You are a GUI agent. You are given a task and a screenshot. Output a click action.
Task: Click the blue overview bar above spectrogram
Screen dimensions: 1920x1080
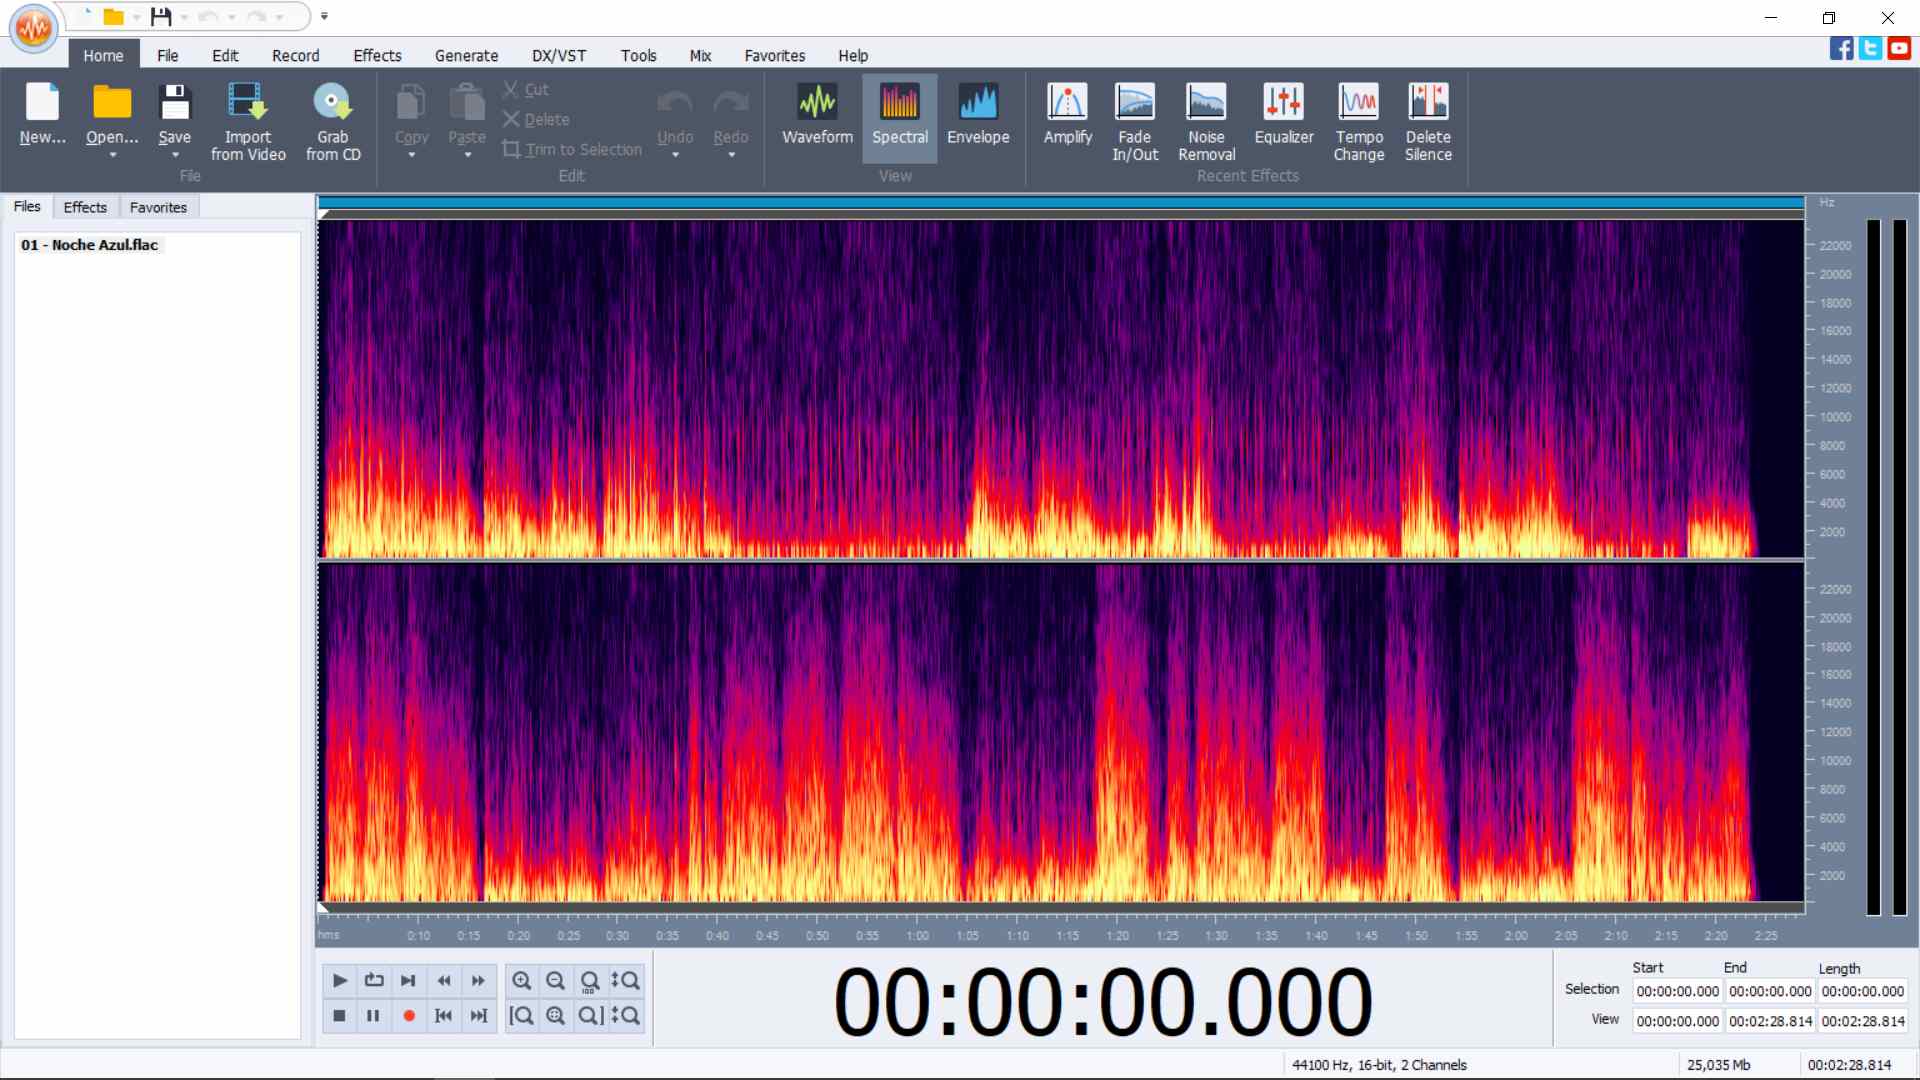1060,203
